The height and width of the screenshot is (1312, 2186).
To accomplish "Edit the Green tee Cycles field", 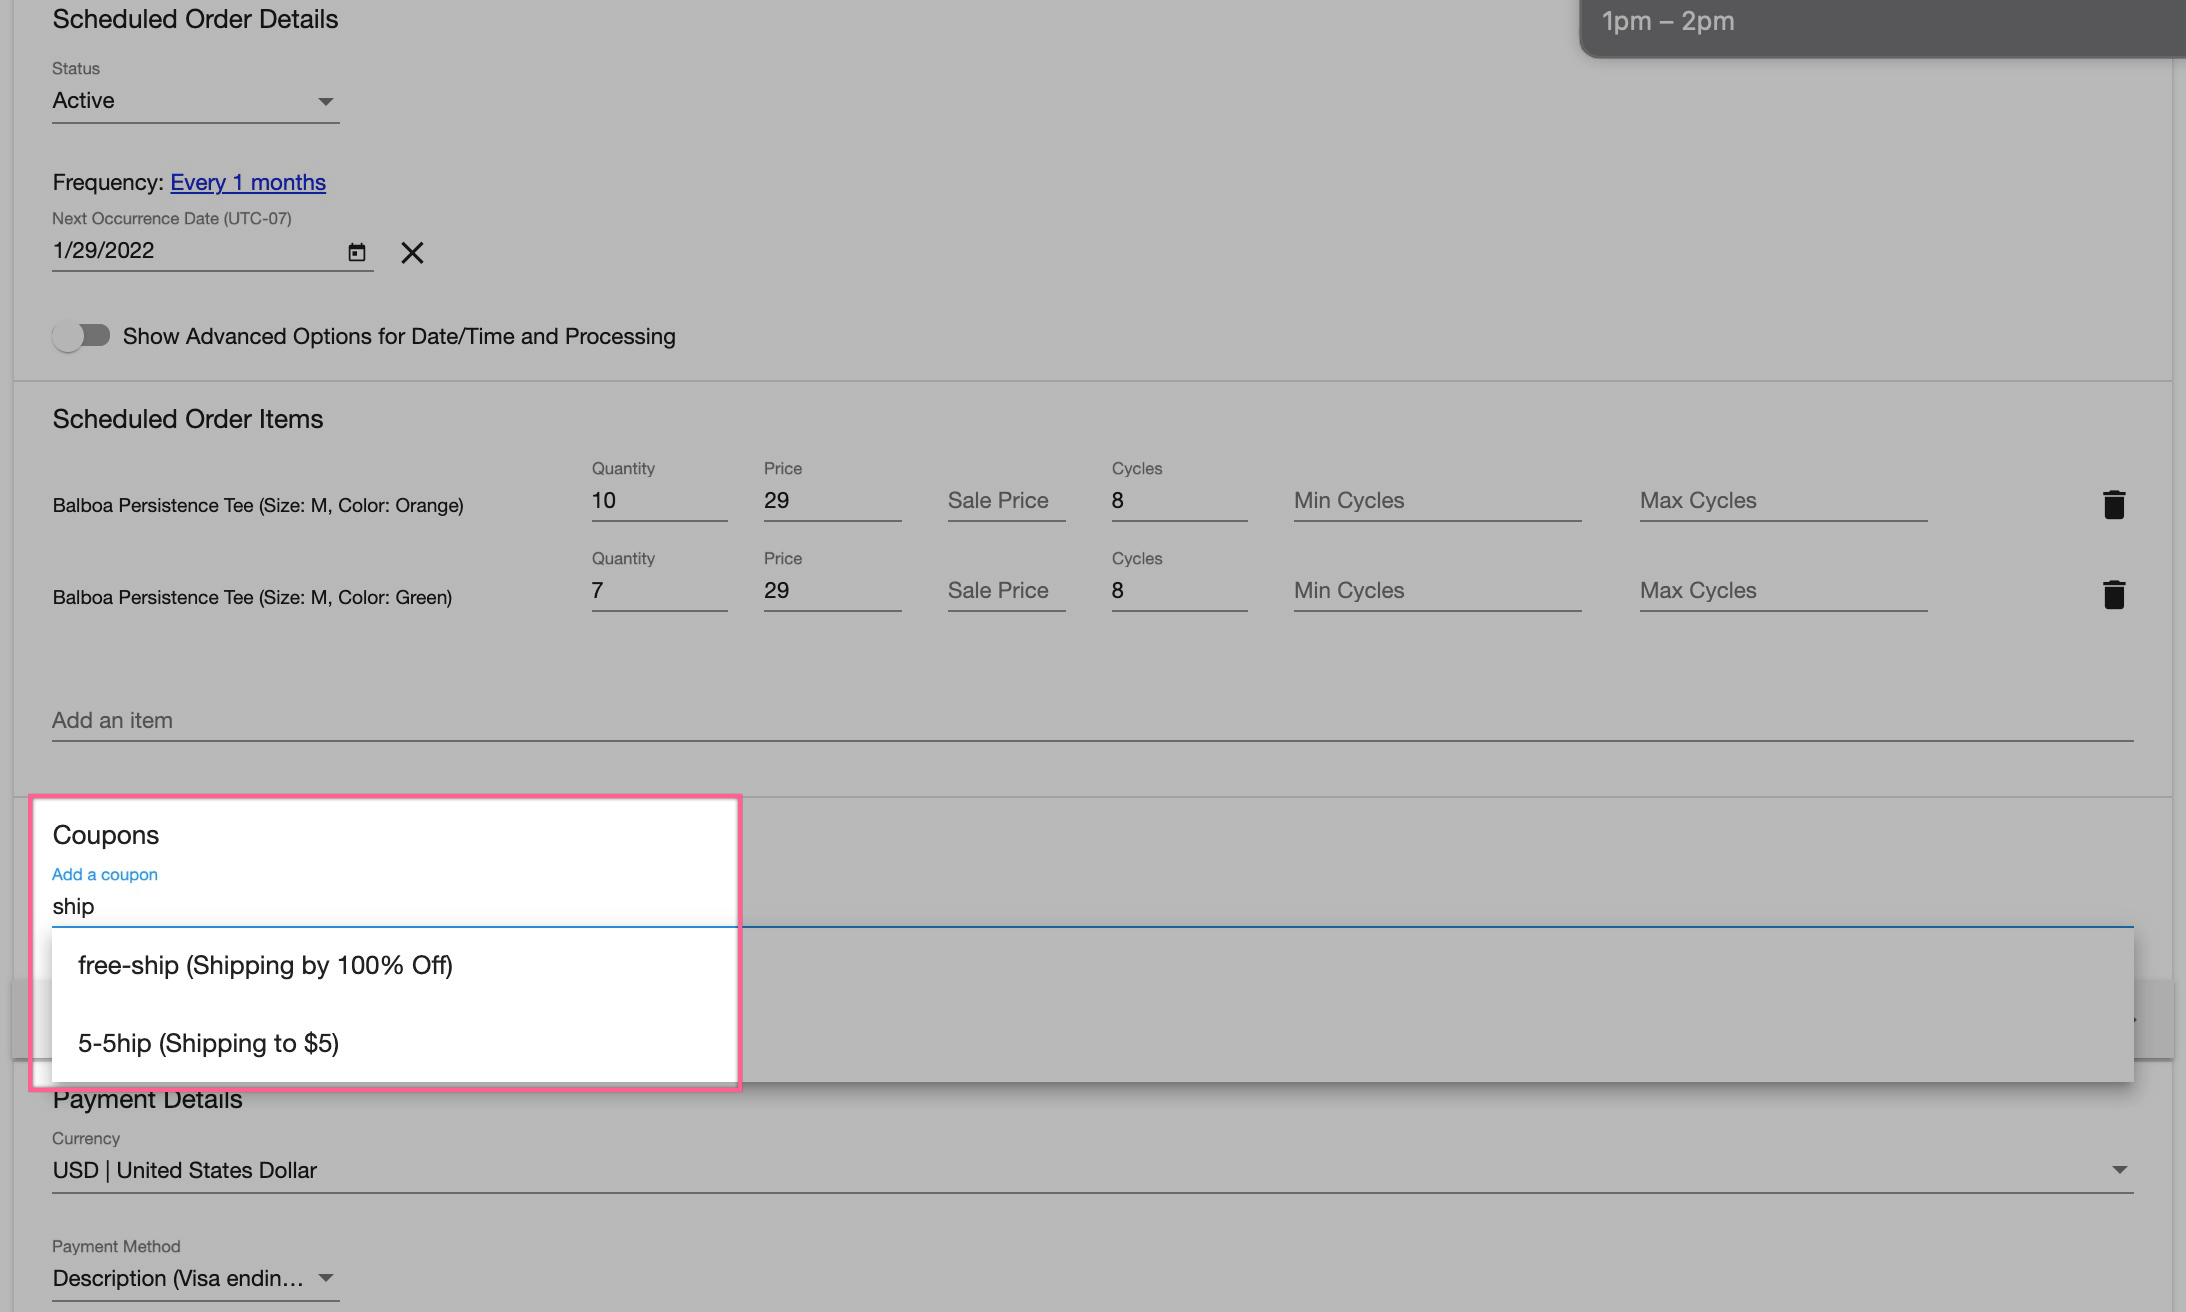I will (1178, 590).
